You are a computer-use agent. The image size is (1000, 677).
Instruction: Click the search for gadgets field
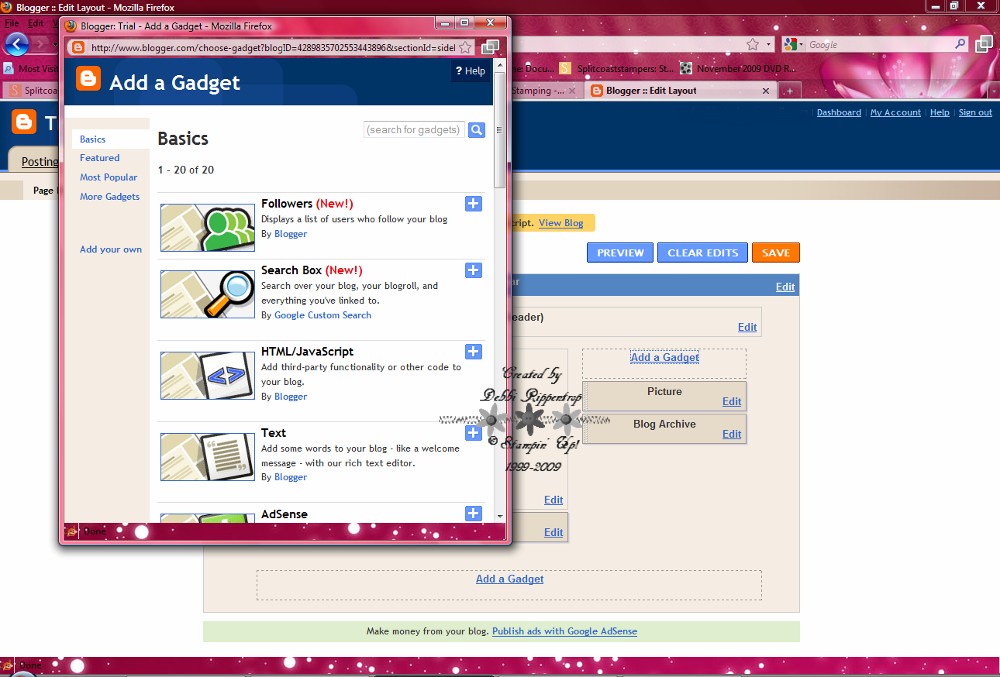point(414,129)
